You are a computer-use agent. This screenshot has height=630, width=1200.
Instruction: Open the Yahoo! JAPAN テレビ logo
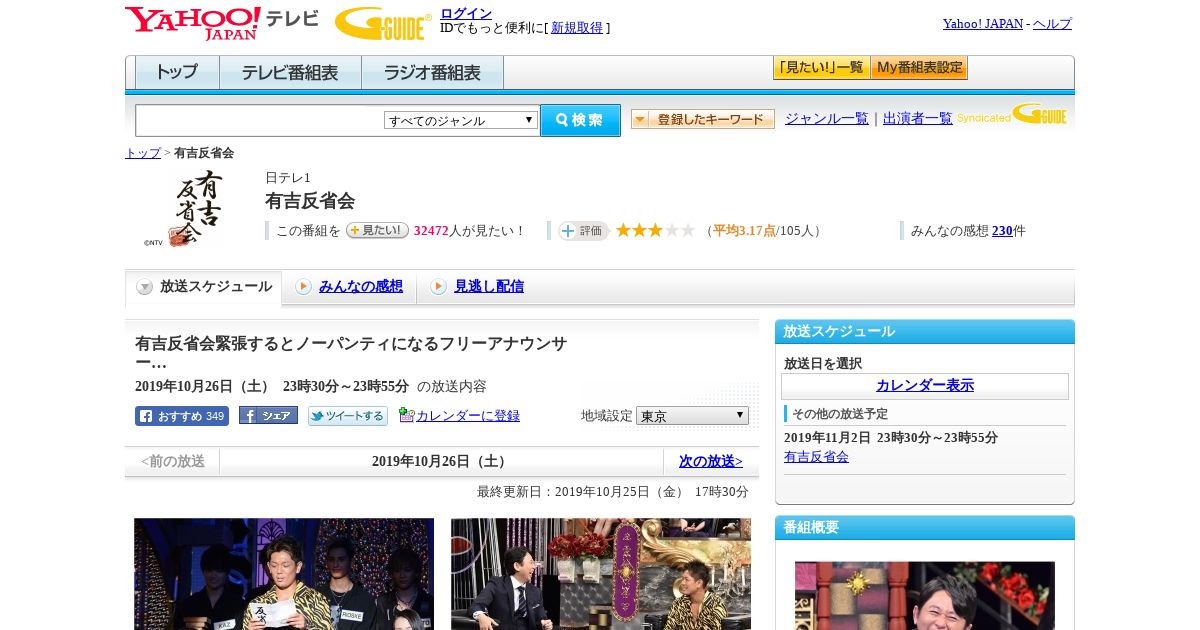click(x=222, y=22)
